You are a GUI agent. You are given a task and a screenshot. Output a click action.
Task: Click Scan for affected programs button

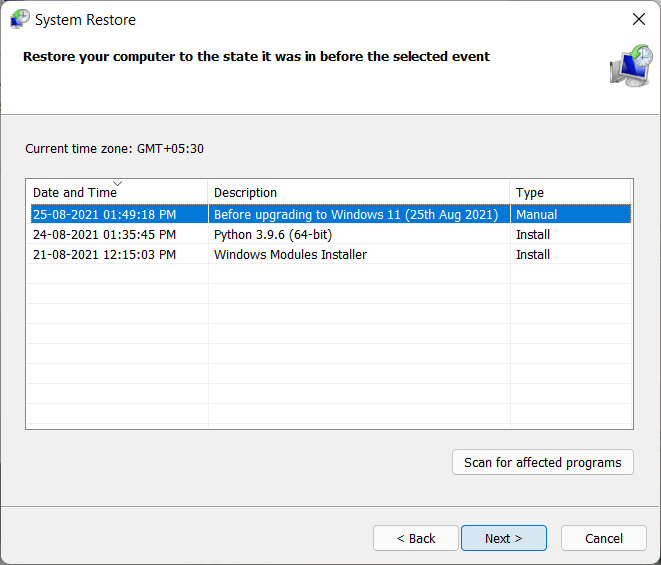point(543,462)
